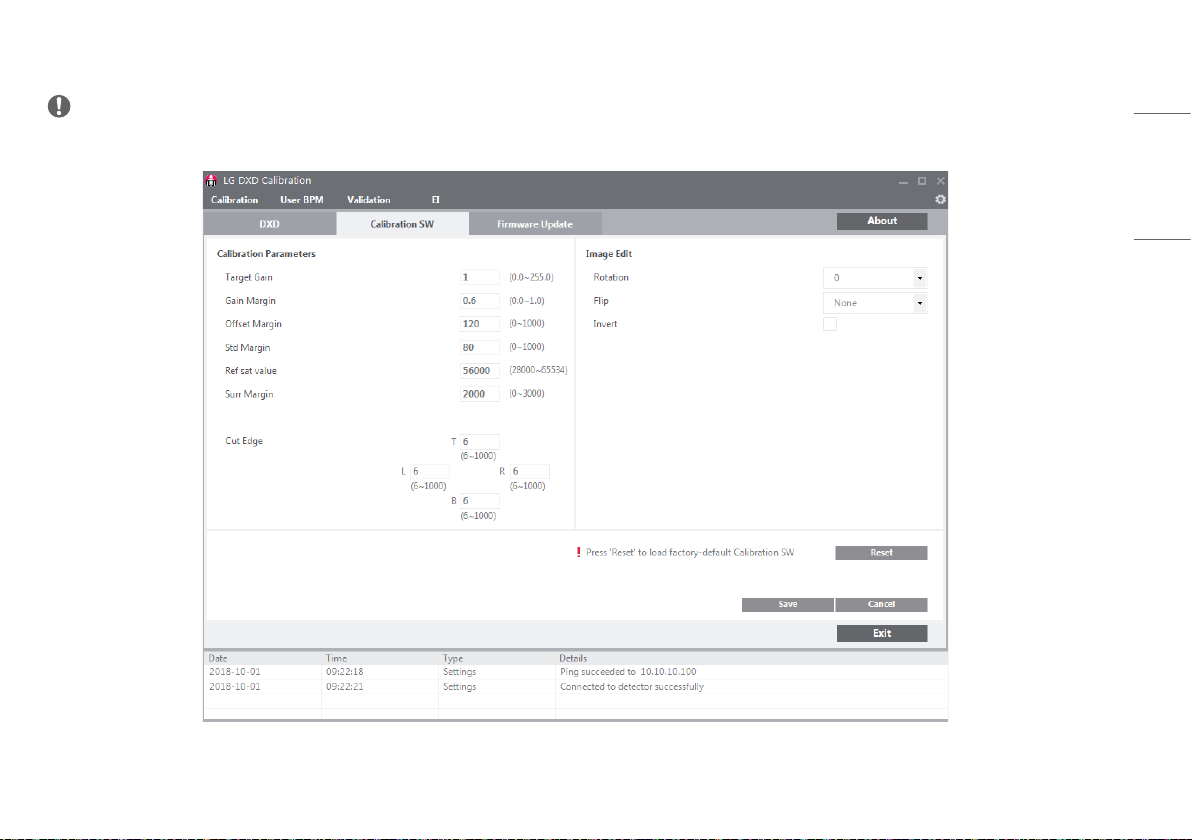
Task: Click the Cut Edge R input field
Action: click(x=530, y=471)
